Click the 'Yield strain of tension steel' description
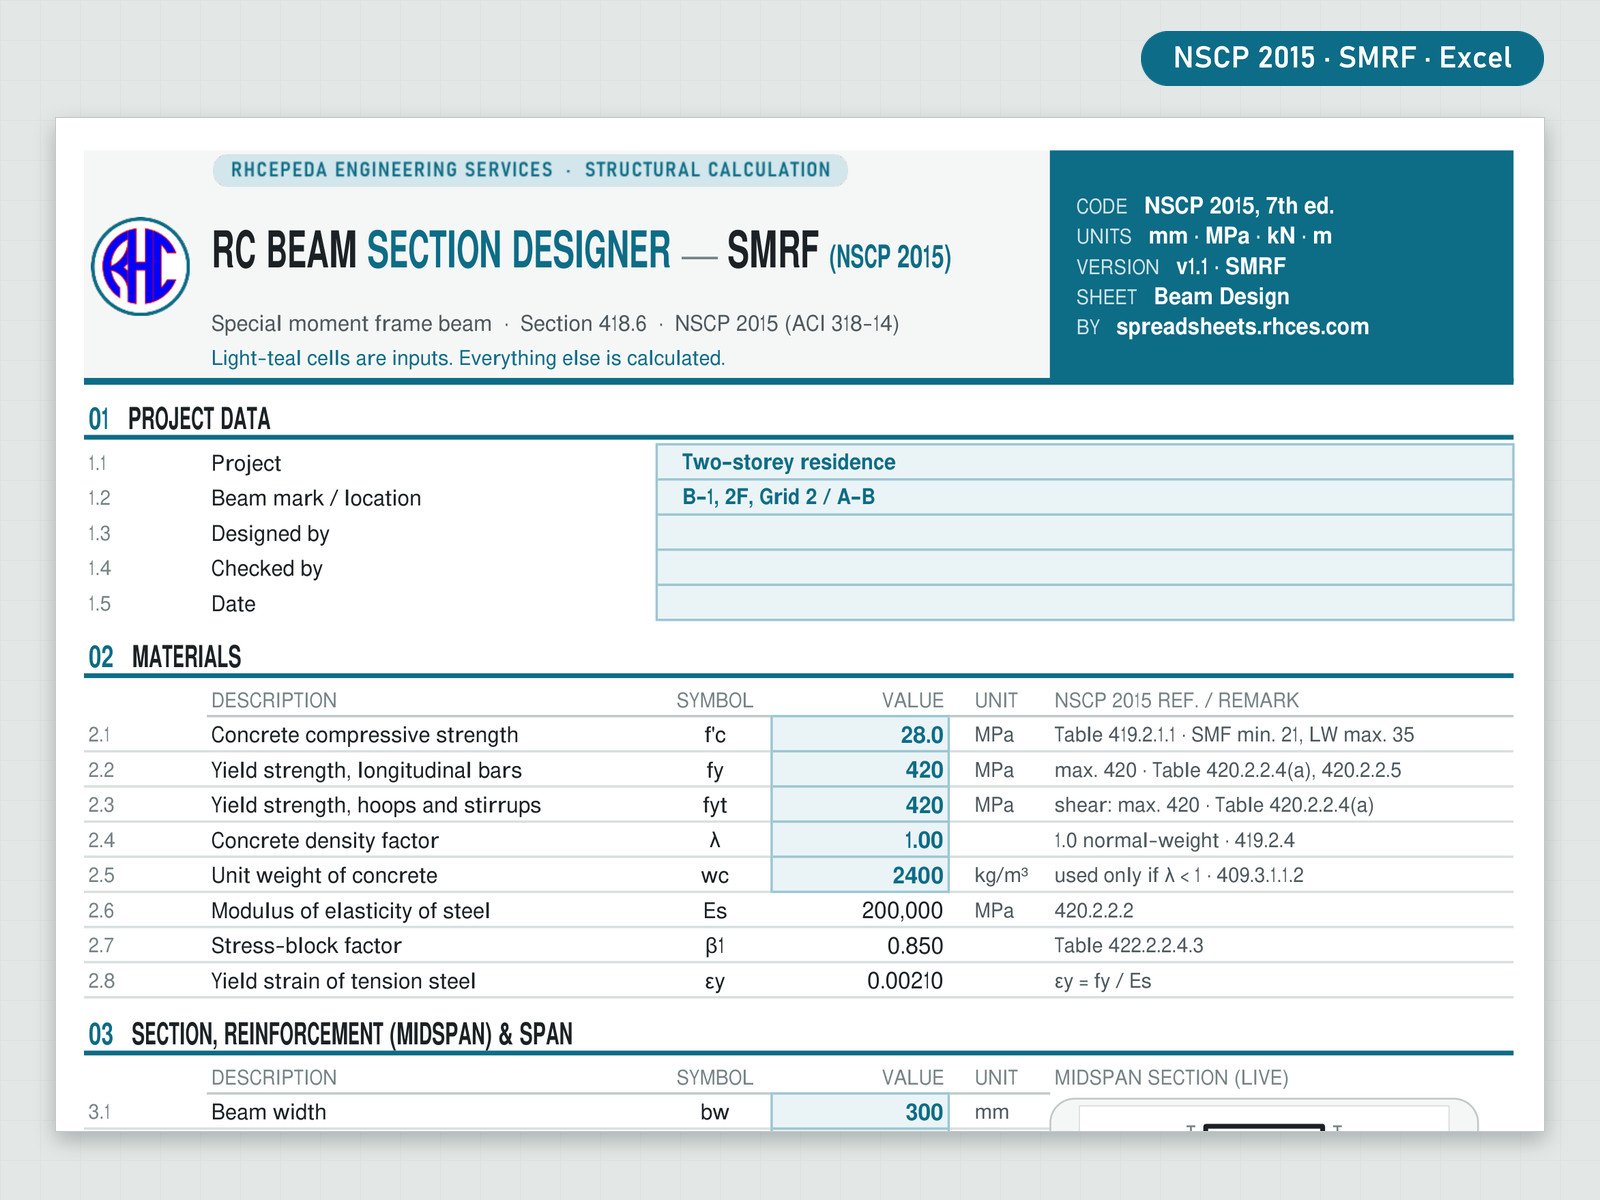This screenshot has height=1200, width=1600. pyautogui.click(x=343, y=981)
